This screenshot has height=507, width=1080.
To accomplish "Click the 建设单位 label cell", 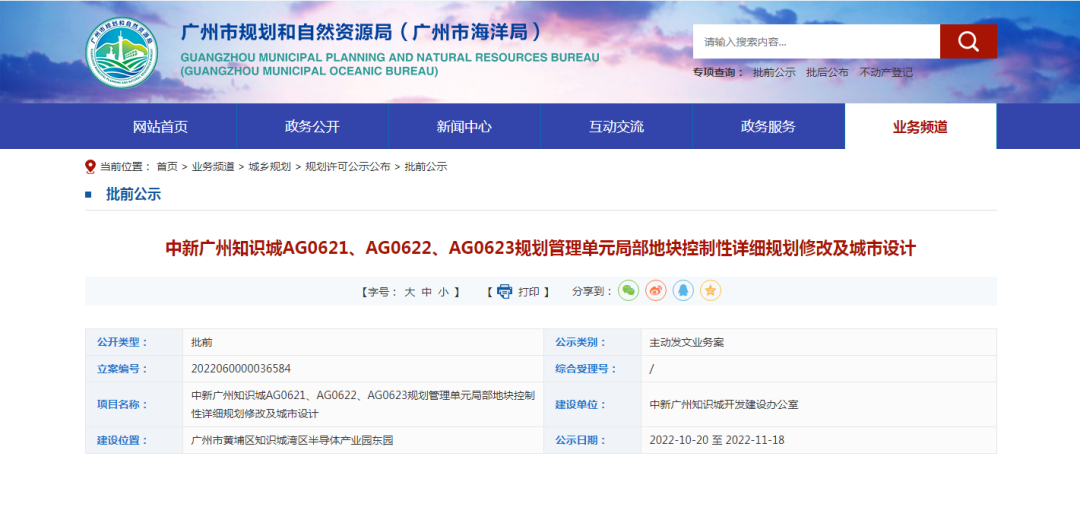I will (x=592, y=404).
